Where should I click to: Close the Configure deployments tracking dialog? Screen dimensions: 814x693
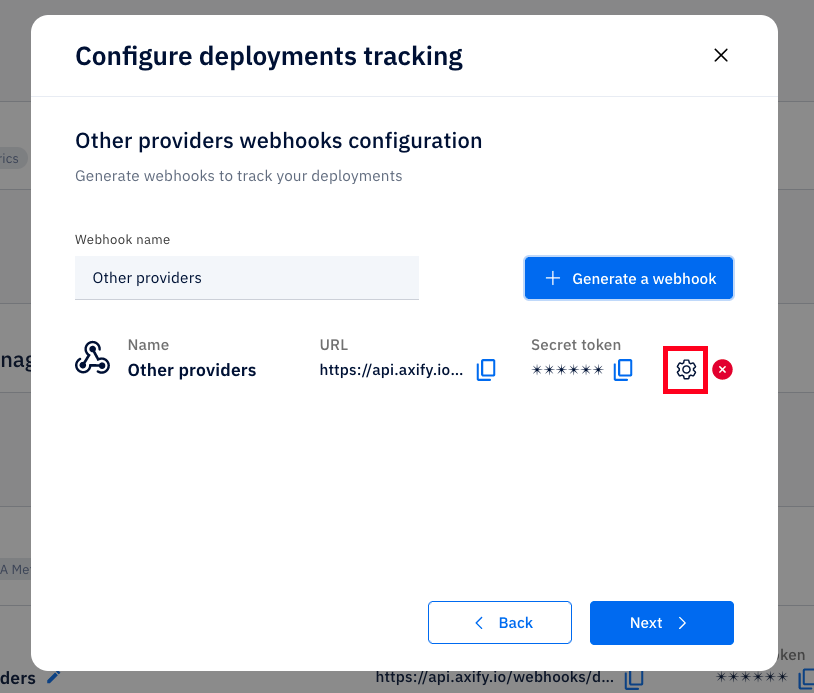pyautogui.click(x=721, y=55)
